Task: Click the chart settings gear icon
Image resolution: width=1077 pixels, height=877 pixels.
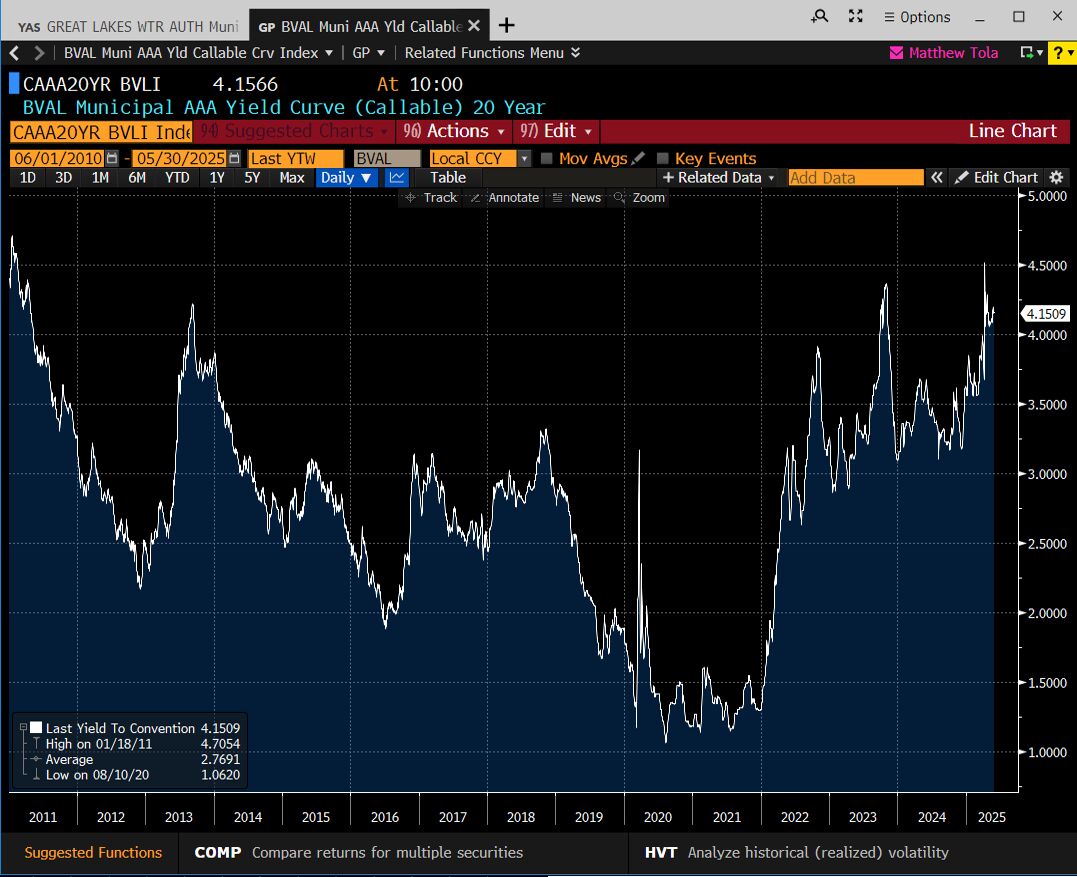Action: [1056, 177]
